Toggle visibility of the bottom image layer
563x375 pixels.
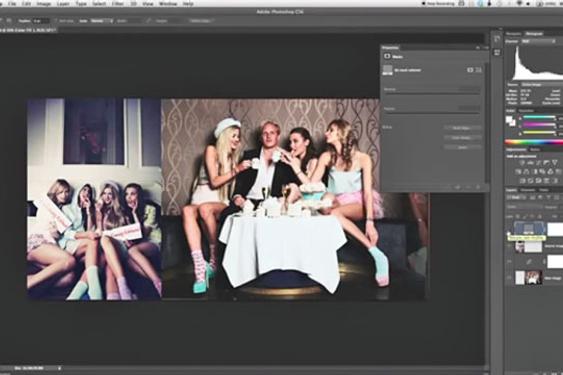point(509,278)
